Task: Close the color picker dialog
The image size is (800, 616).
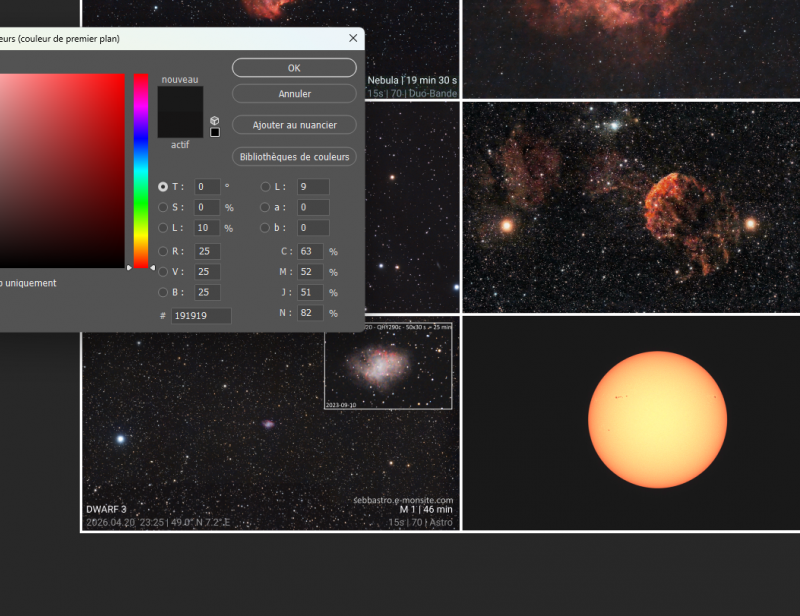Action: click(x=353, y=38)
